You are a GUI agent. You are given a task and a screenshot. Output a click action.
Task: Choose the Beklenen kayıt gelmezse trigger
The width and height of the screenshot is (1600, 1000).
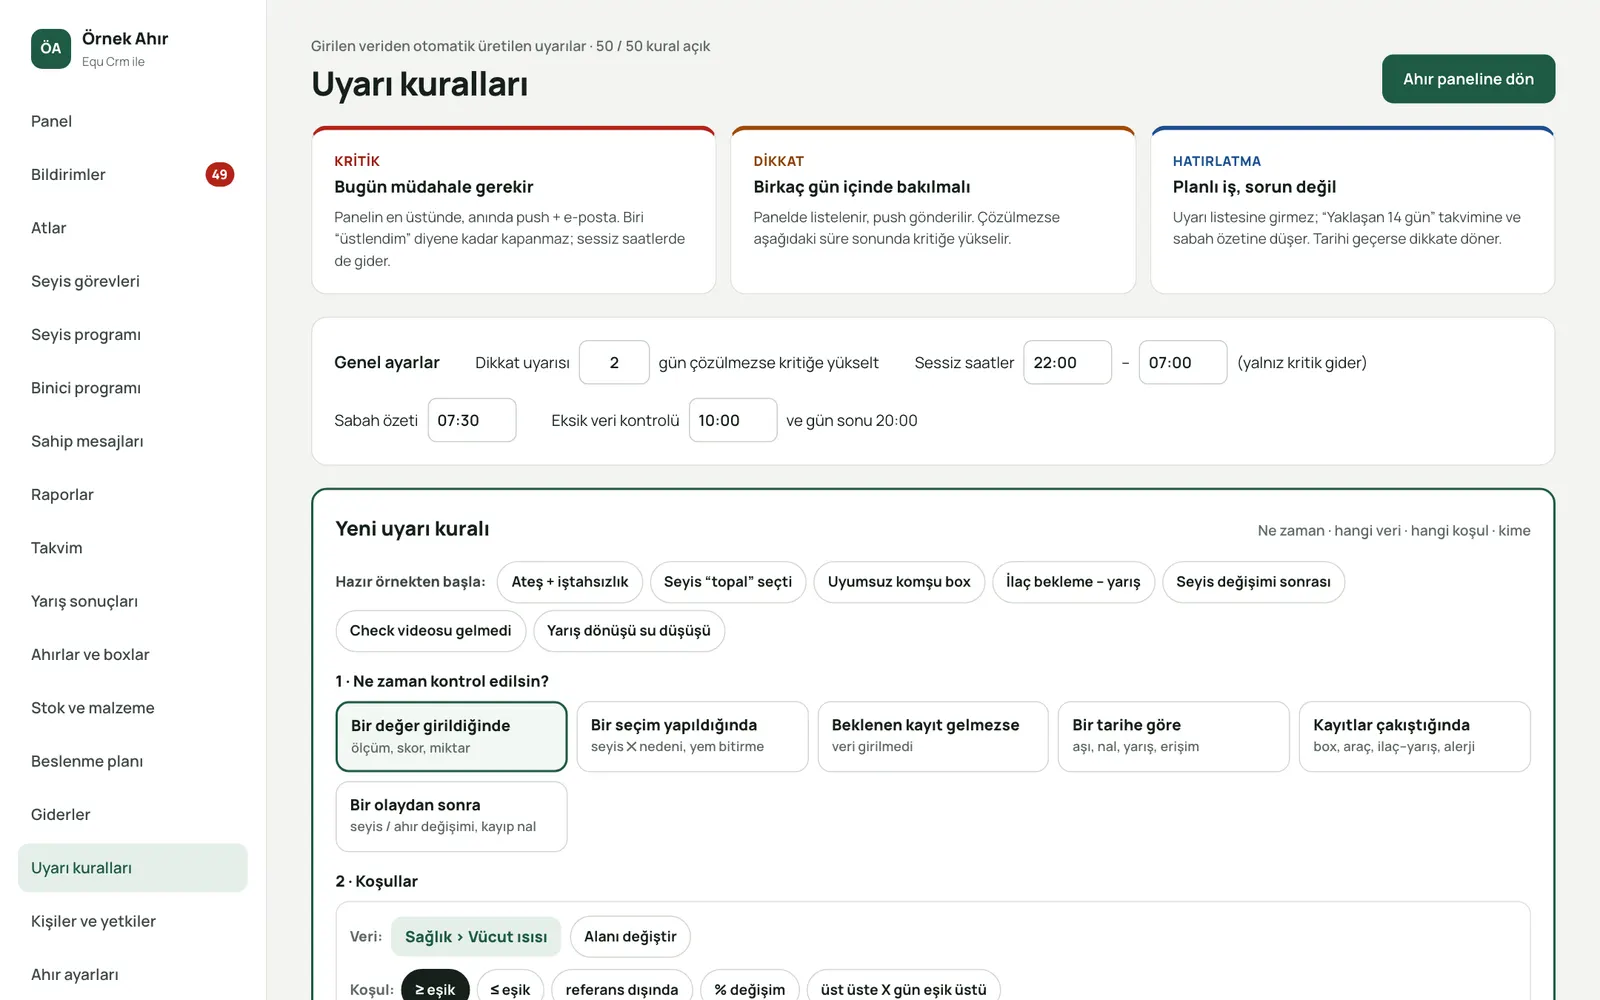[x=933, y=736]
